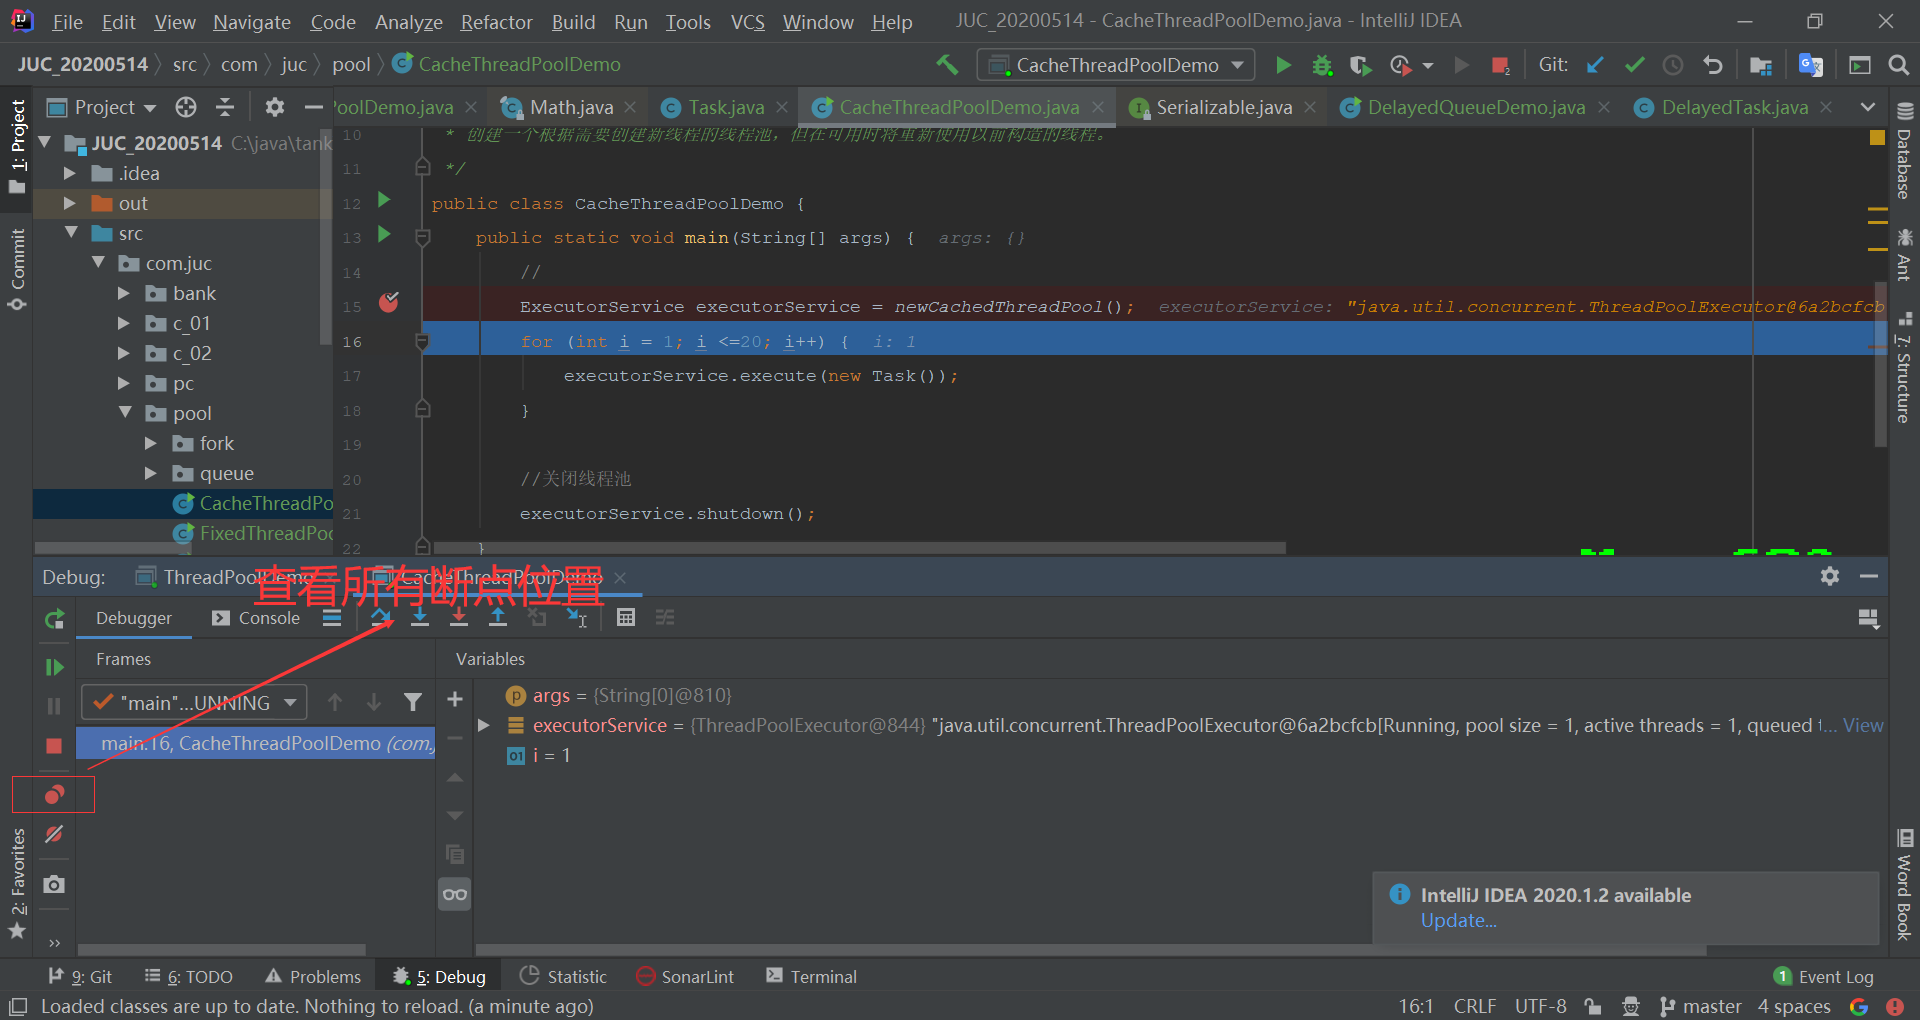This screenshot has width=1920, height=1020.
Task: Expand the bank package
Action: (x=124, y=293)
